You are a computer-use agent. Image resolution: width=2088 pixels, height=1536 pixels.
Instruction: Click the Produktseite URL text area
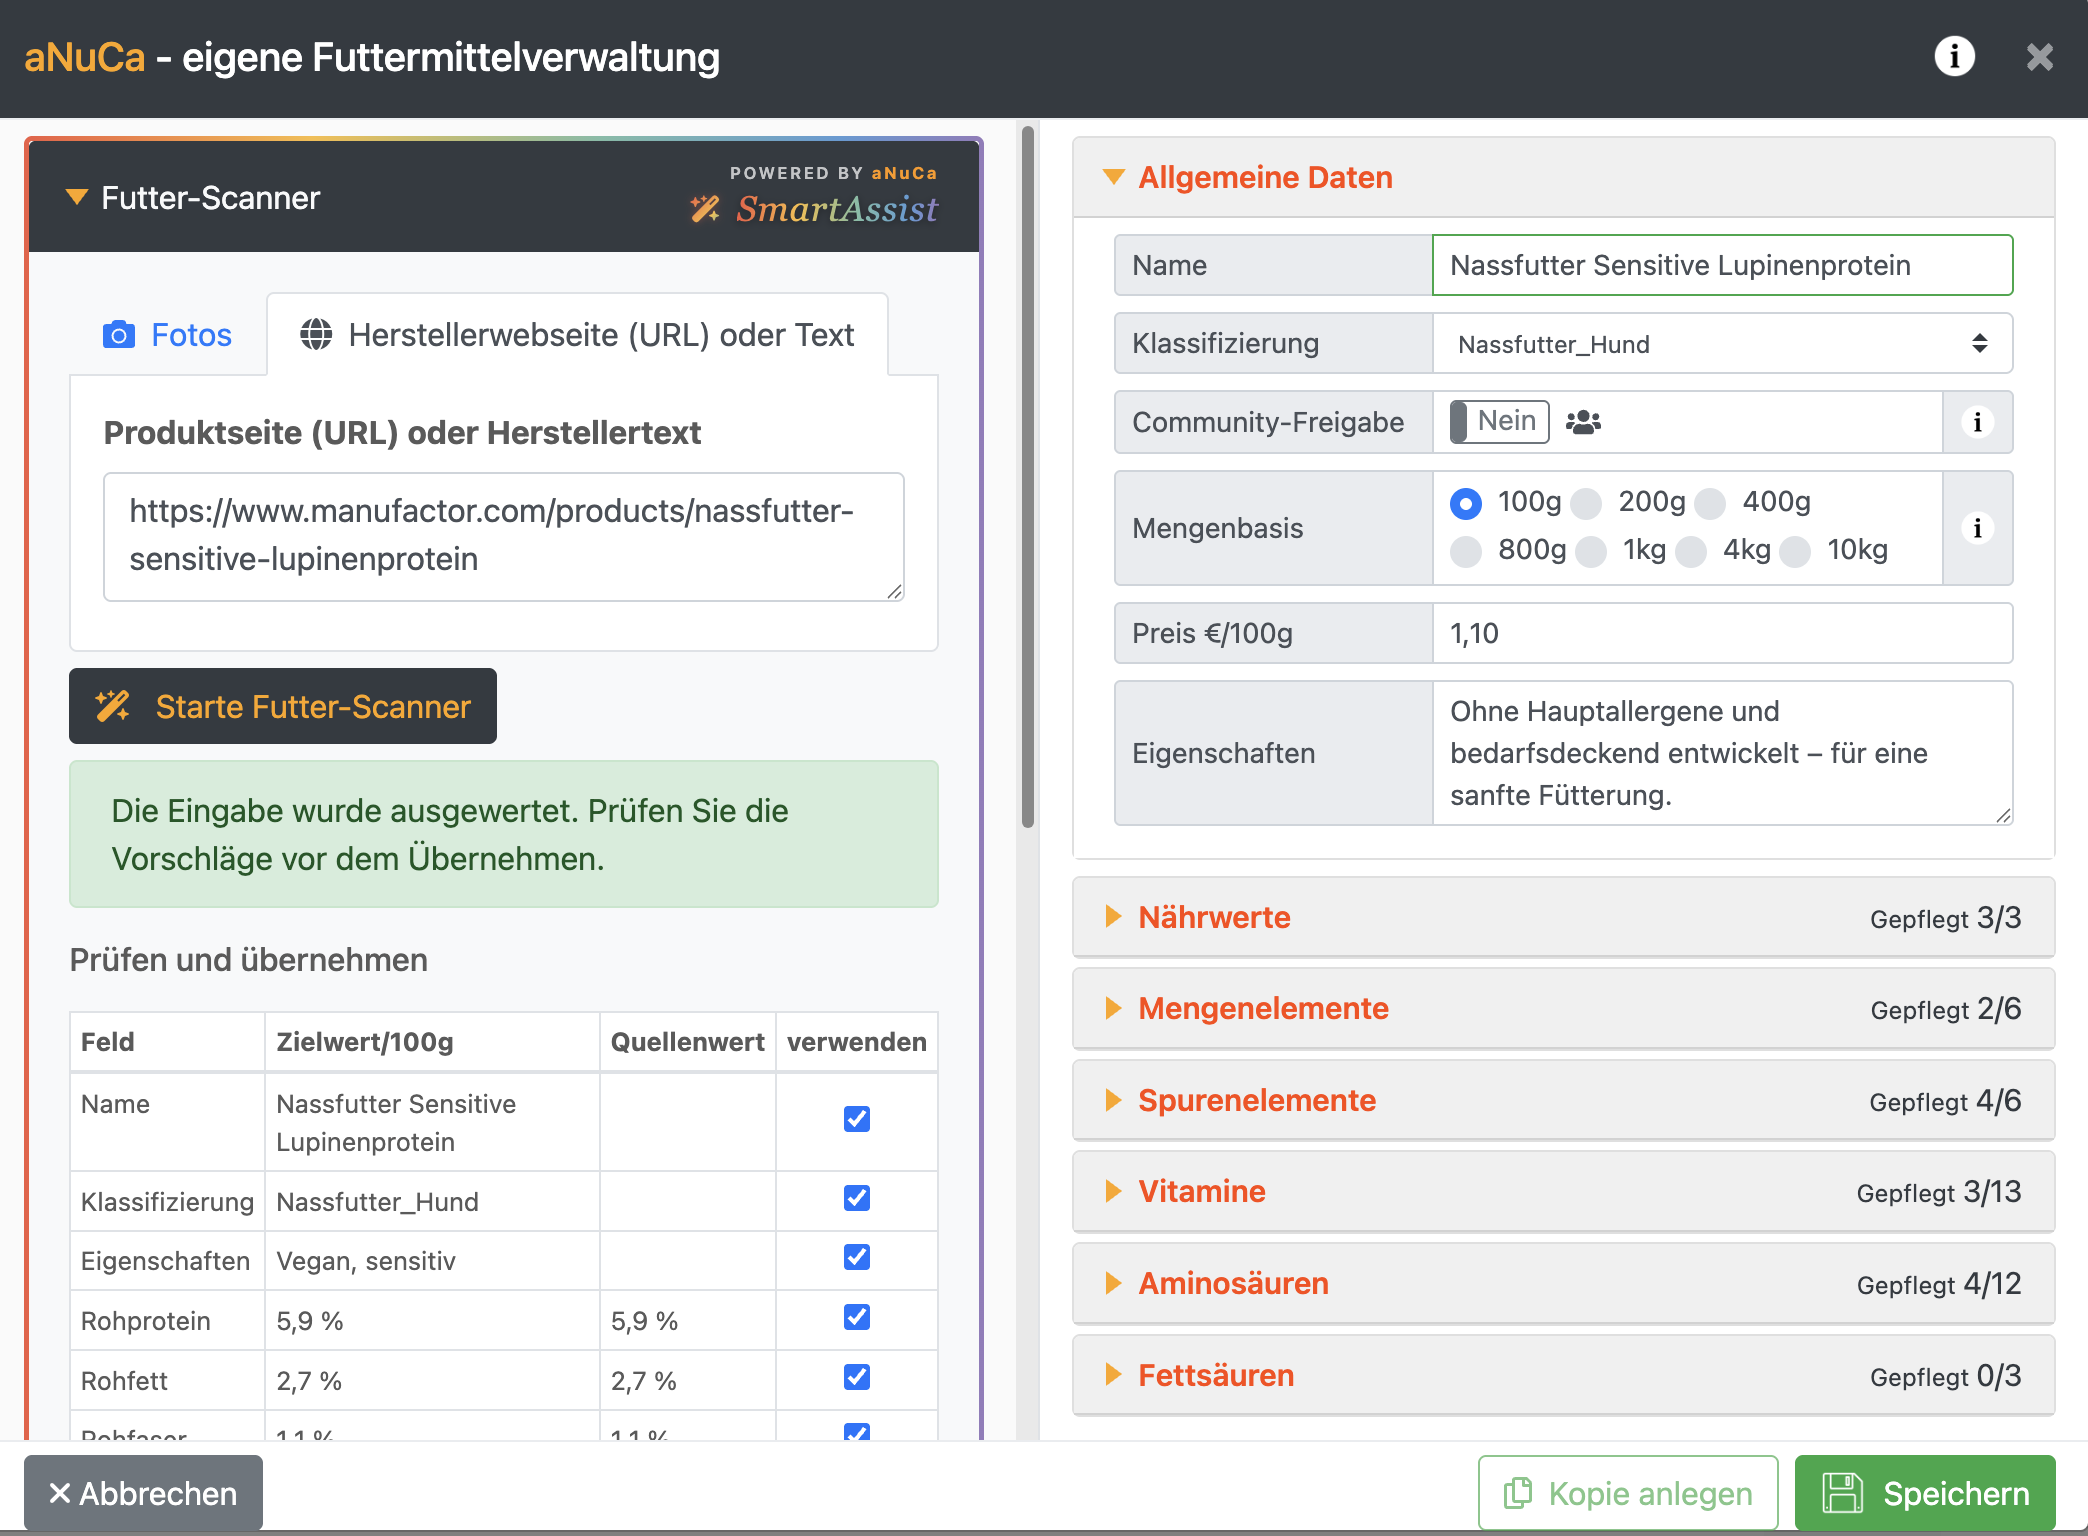(504, 536)
